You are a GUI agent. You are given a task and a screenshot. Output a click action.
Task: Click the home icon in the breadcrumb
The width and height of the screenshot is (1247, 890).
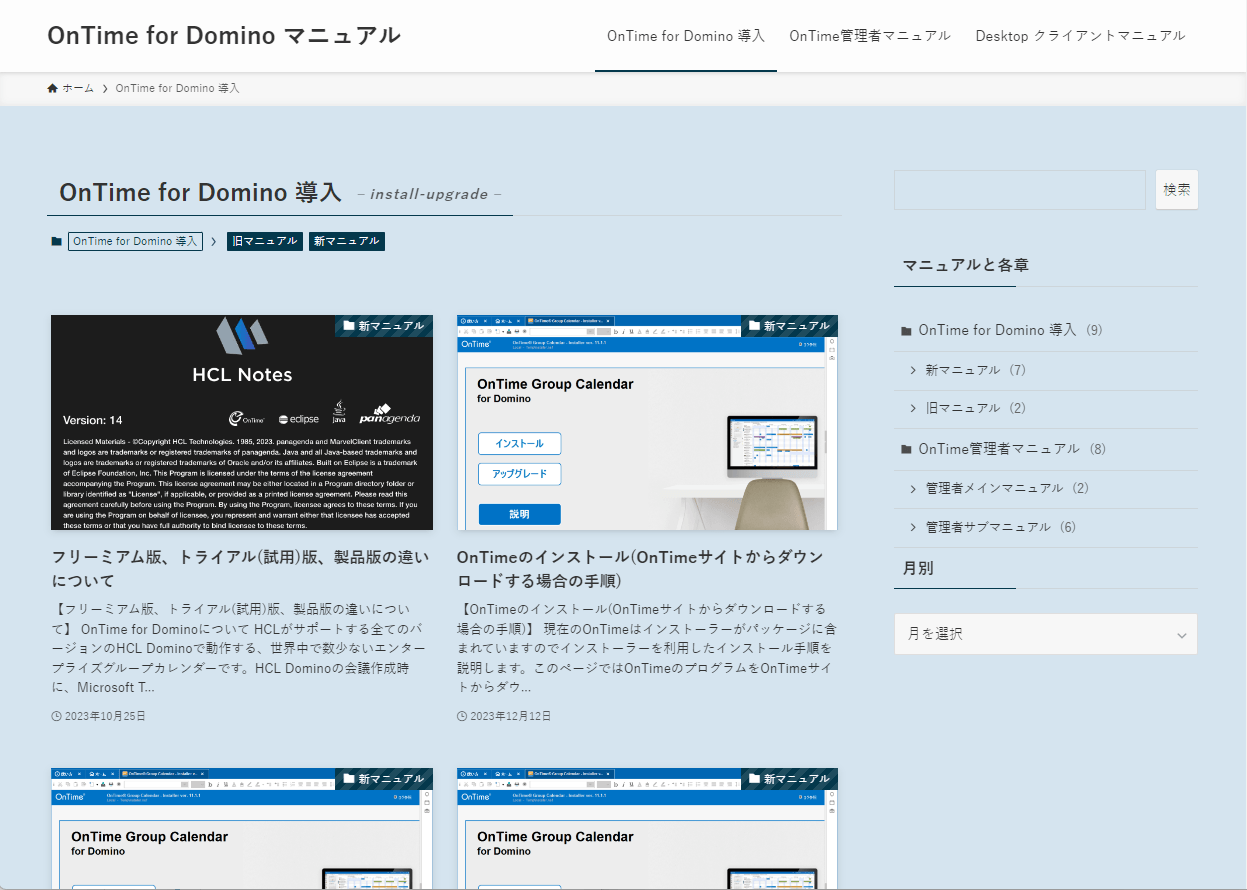[x=52, y=88]
